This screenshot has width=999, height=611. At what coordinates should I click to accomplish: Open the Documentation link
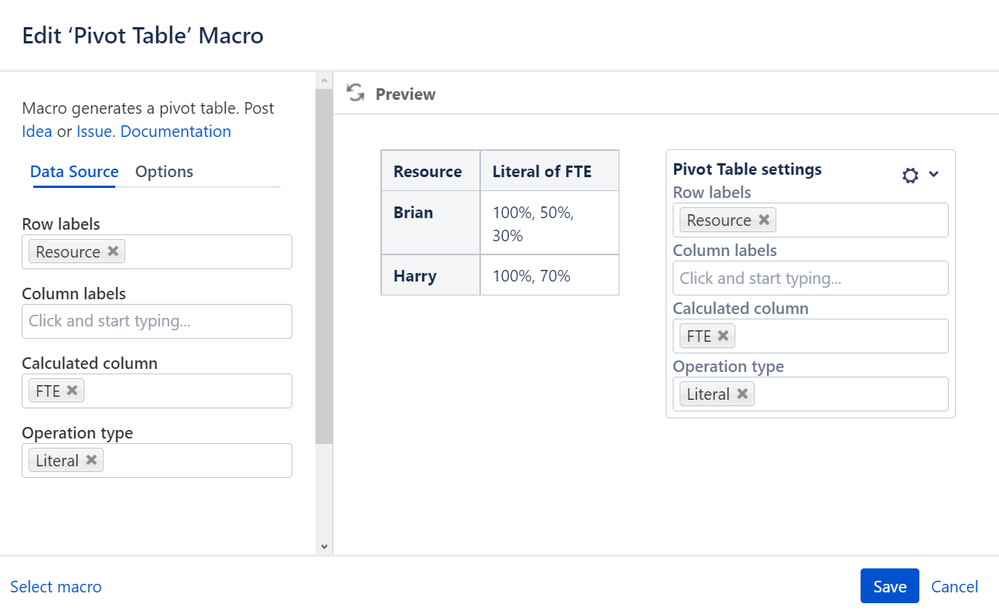click(176, 131)
